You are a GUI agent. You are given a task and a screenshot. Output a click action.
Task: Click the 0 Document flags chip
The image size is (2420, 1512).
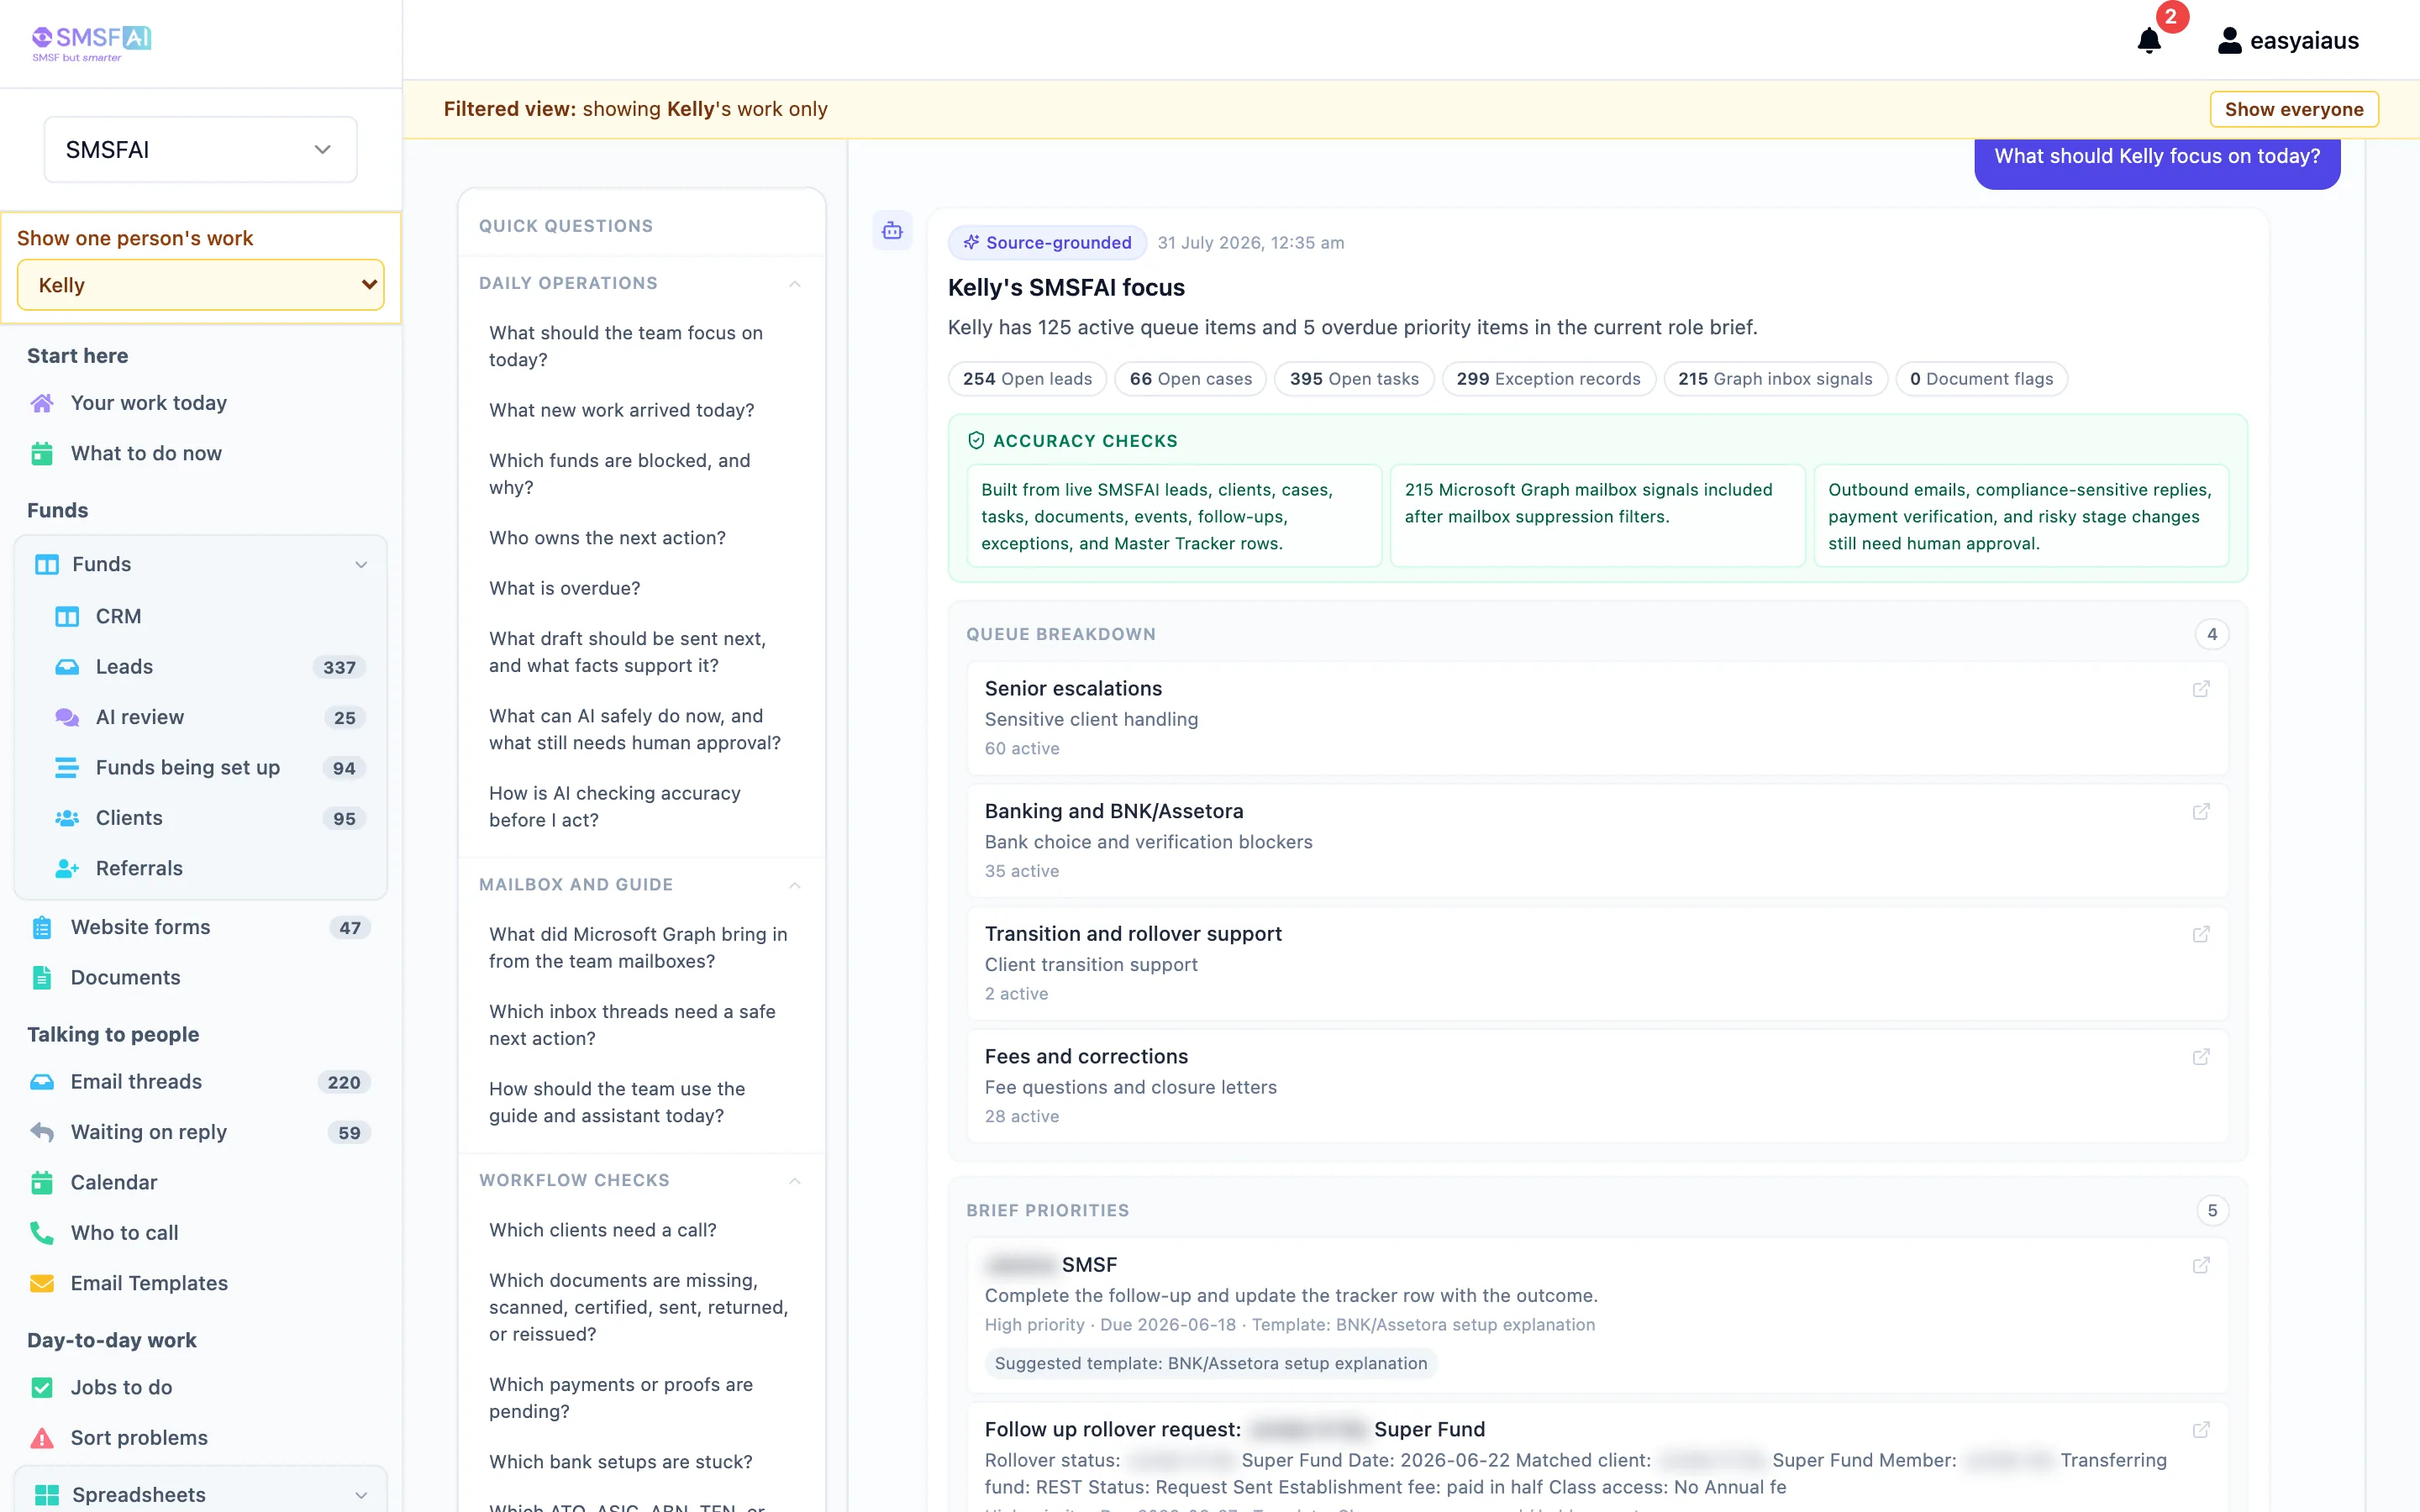click(x=1981, y=379)
